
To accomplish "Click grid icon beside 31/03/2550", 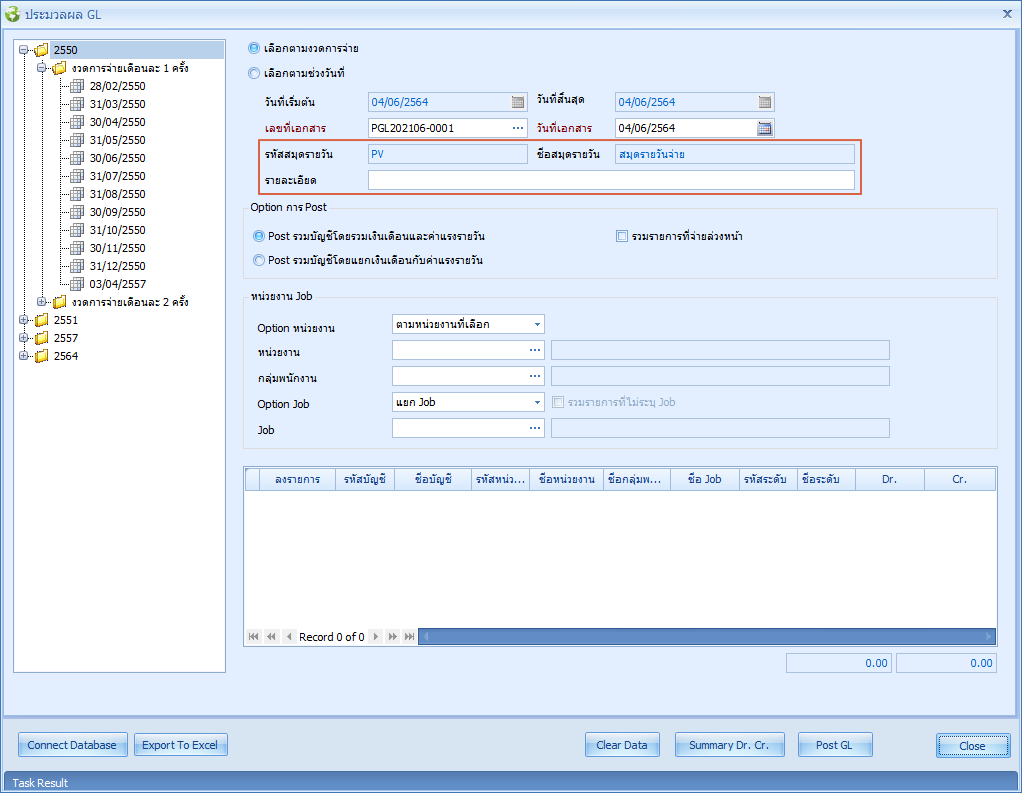I will [x=77, y=104].
